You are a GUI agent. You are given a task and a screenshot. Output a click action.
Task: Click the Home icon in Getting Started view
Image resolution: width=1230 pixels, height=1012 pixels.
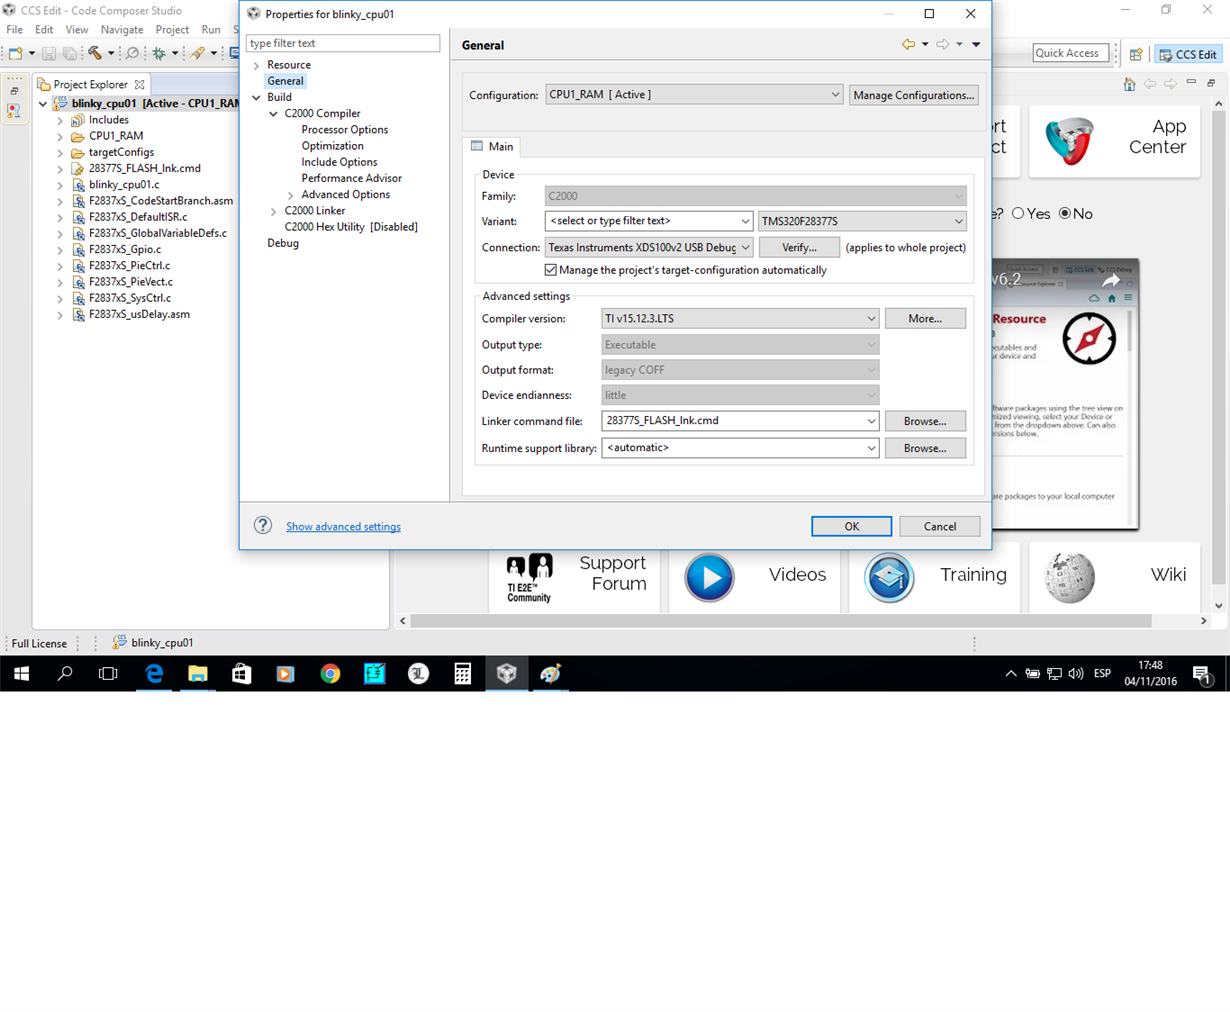tap(1129, 84)
